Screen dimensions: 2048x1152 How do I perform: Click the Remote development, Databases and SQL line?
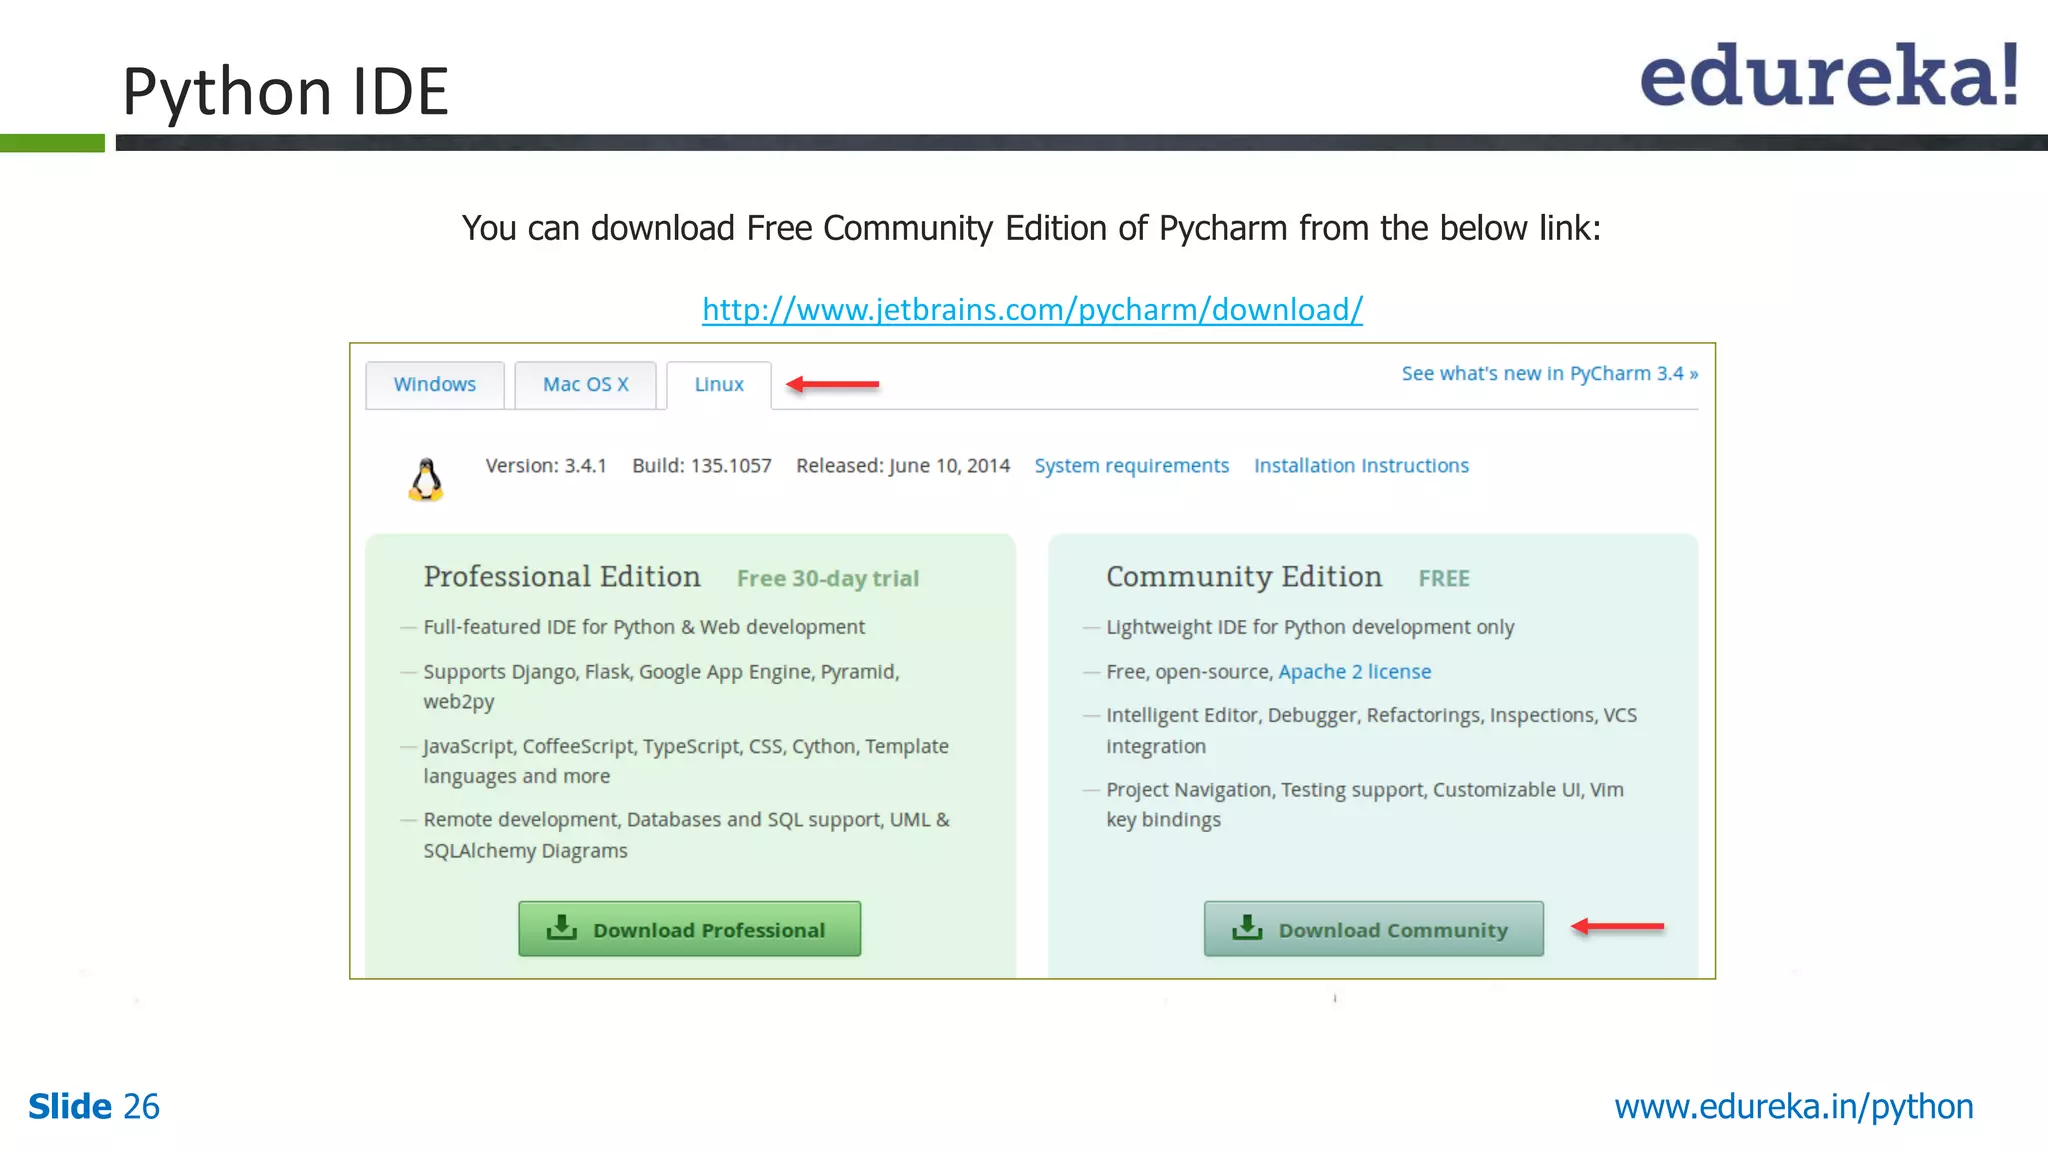(x=686, y=835)
